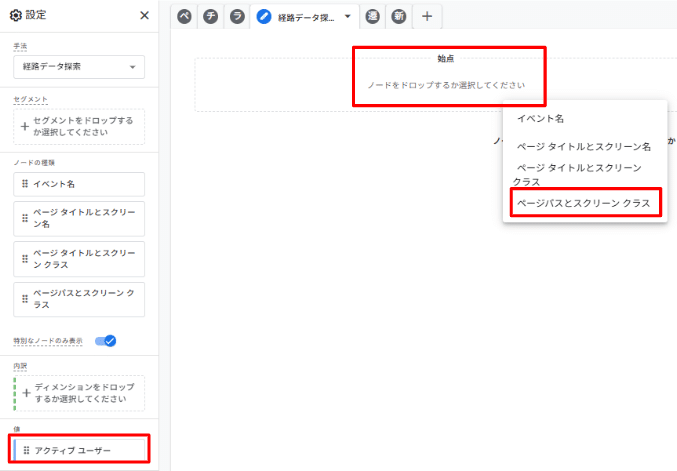Viewport: 677px width, 471px height.
Task: Switch to the チ tab
Action: [210, 16]
